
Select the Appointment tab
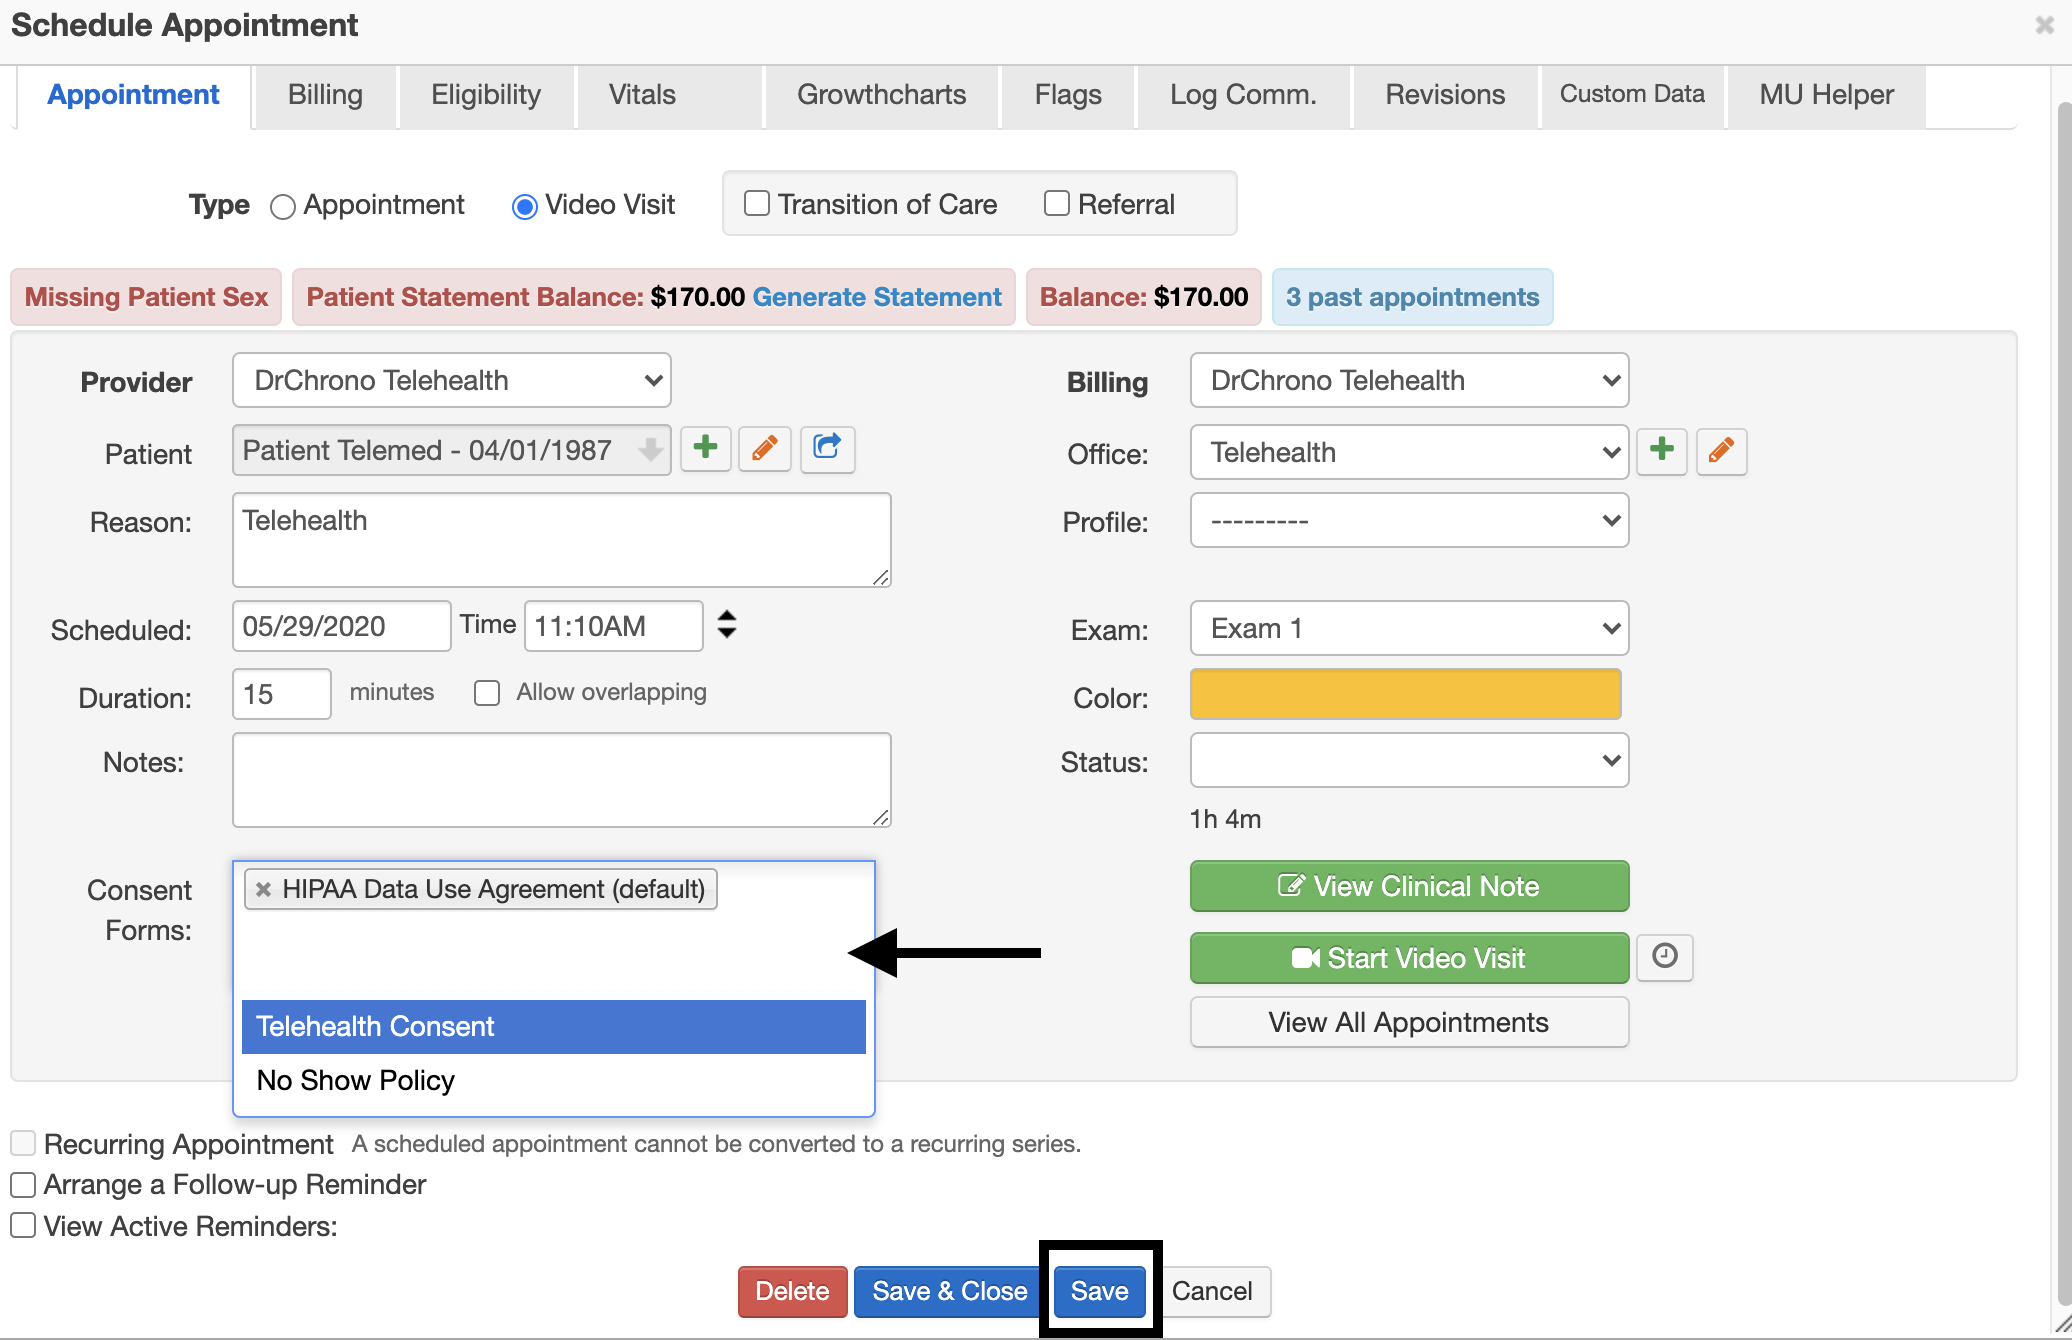(133, 95)
